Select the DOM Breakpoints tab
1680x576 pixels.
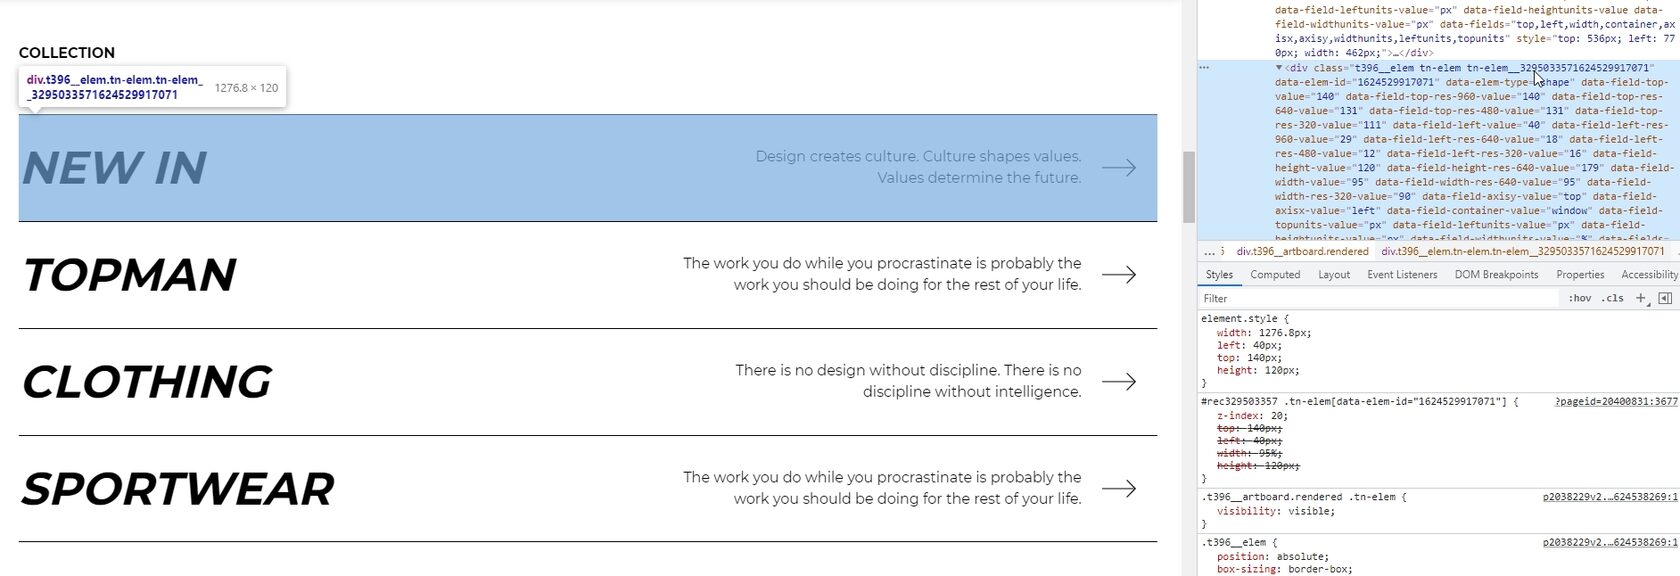pos(1496,275)
